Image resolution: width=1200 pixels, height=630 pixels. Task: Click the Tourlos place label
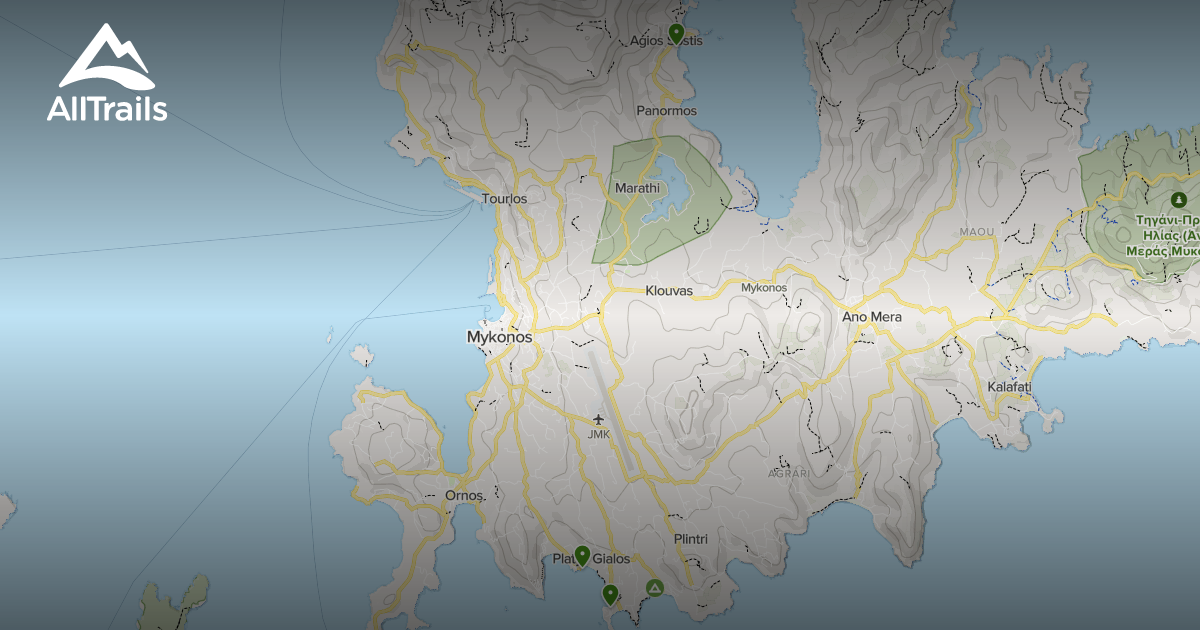(x=504, y=199)
